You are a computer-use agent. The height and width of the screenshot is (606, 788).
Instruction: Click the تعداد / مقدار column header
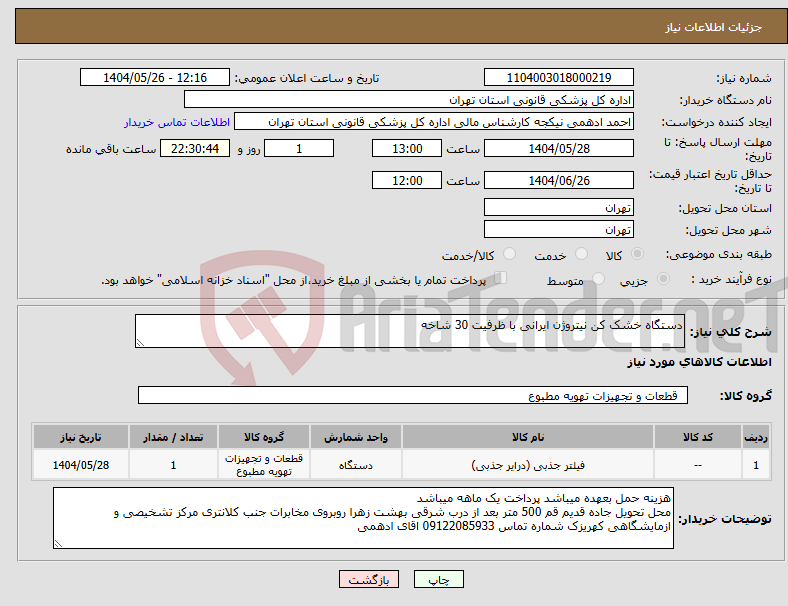(x=173, y=437)
